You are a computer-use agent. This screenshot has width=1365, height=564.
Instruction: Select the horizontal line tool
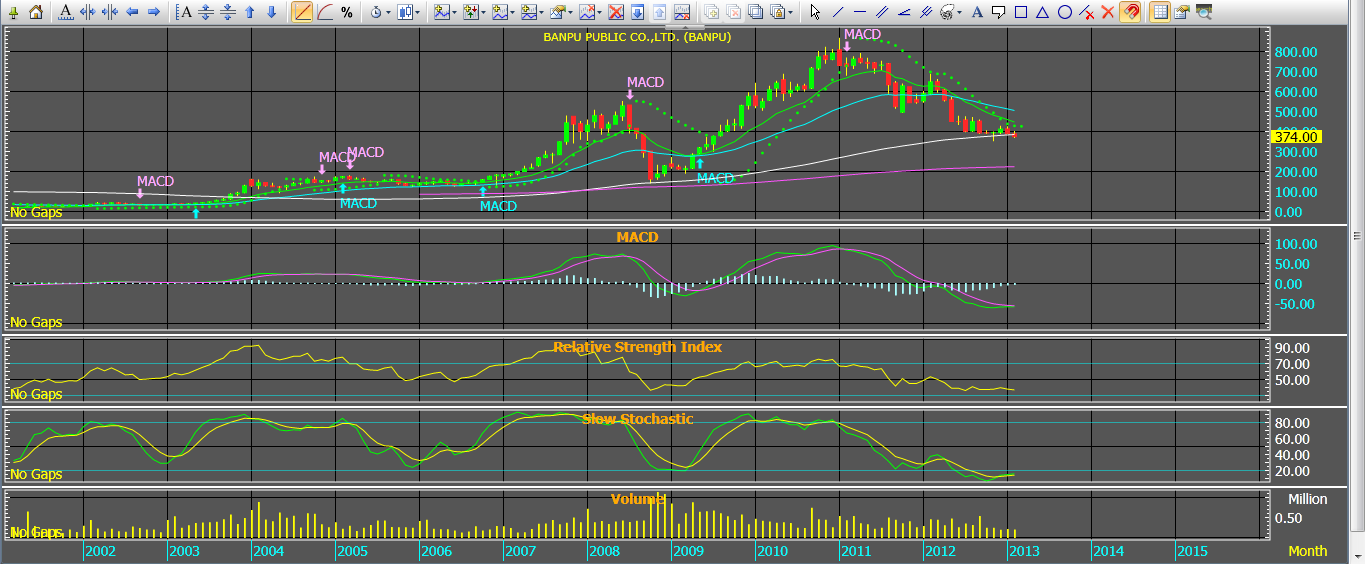pyautogui.click(x=860, y=12)
